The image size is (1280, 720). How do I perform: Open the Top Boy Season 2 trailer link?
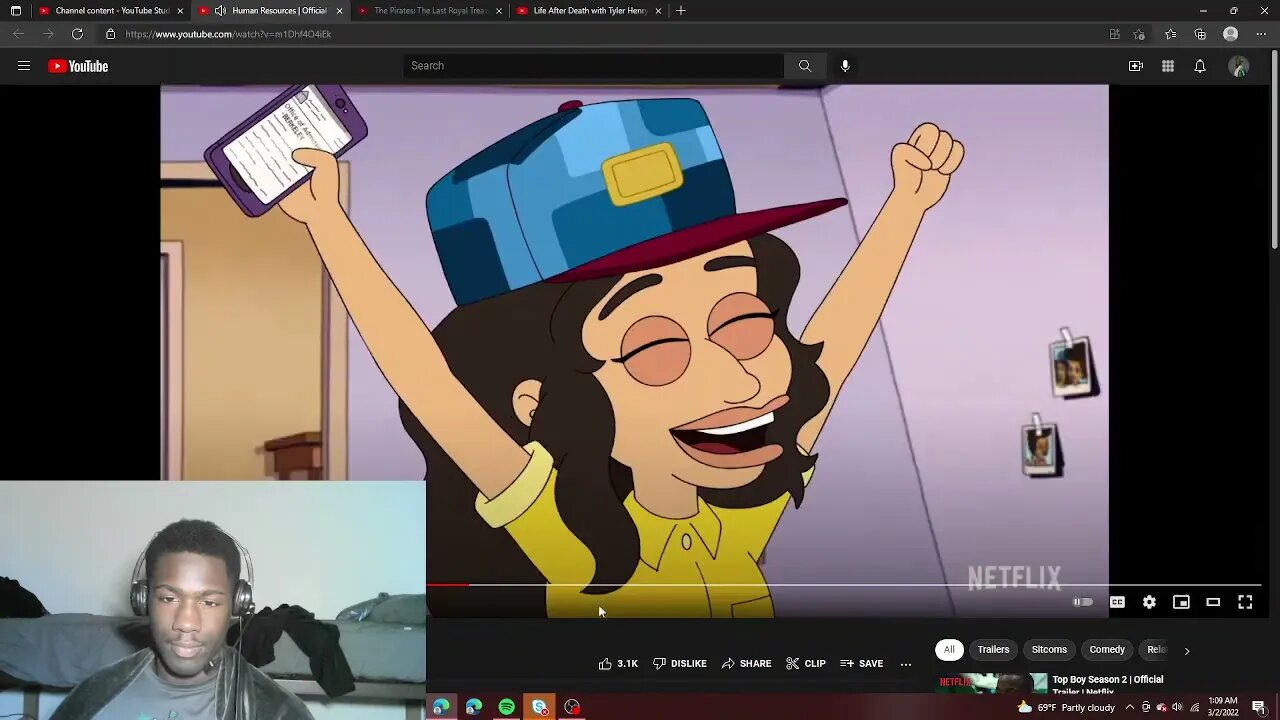tap(1108, 685)
